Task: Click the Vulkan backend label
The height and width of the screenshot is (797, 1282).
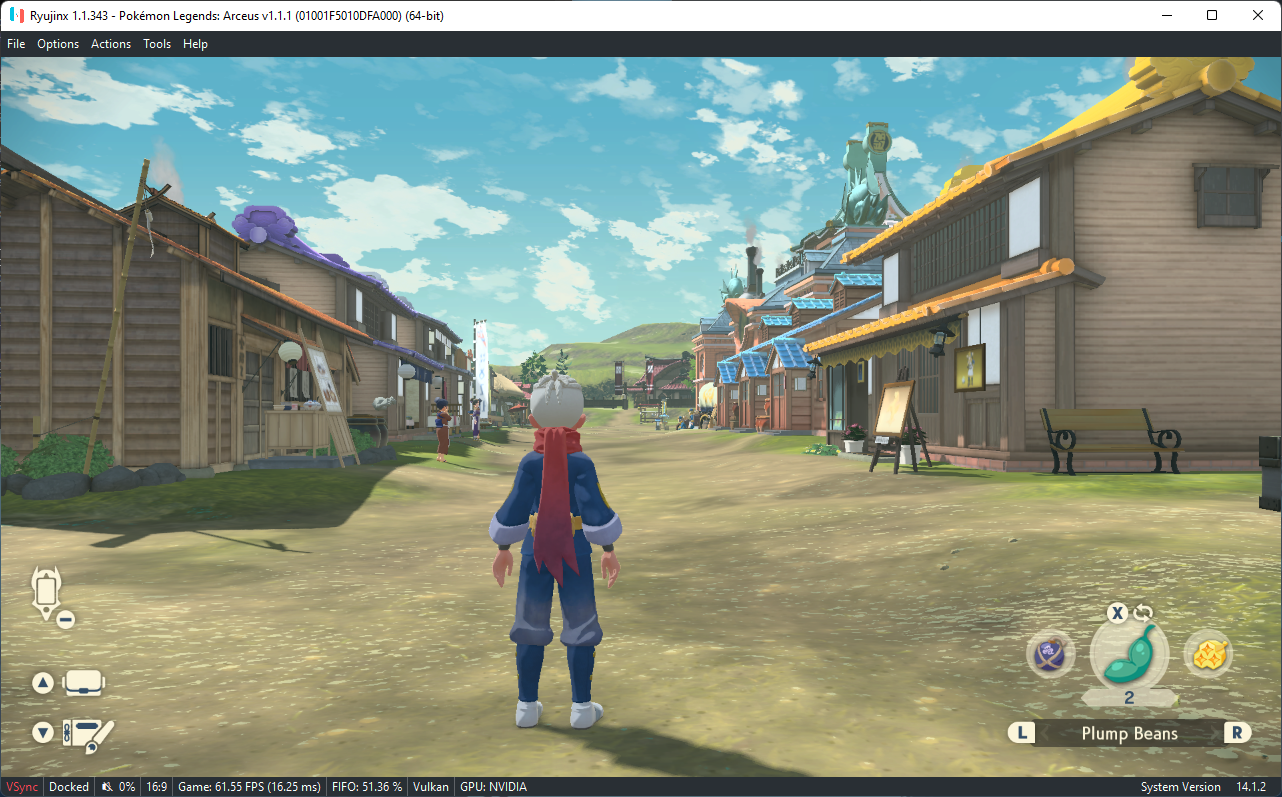Action: click(431, 787)
